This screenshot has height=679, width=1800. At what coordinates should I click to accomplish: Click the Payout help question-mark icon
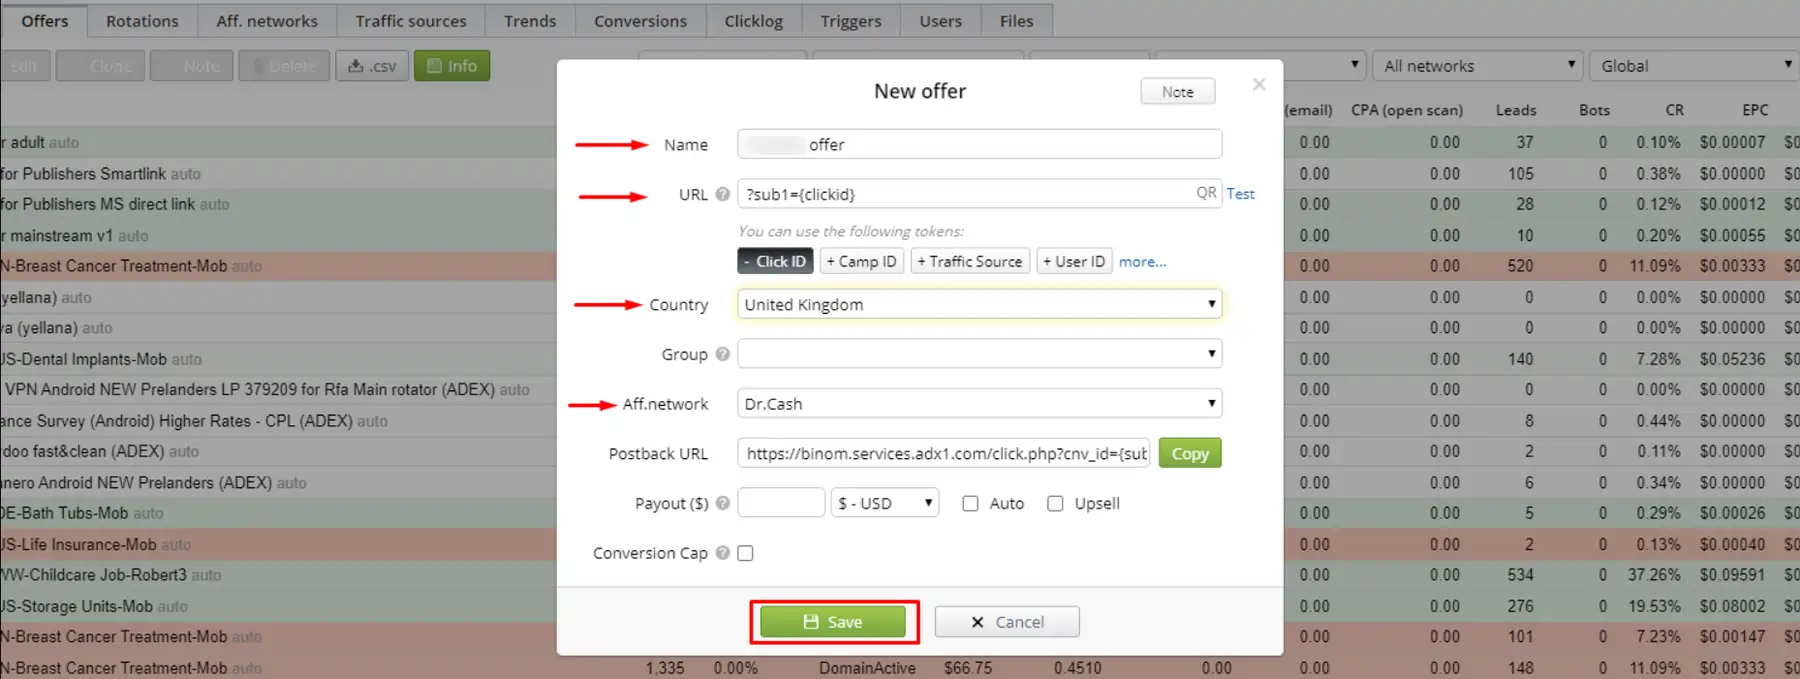click(x=722, y=503)
